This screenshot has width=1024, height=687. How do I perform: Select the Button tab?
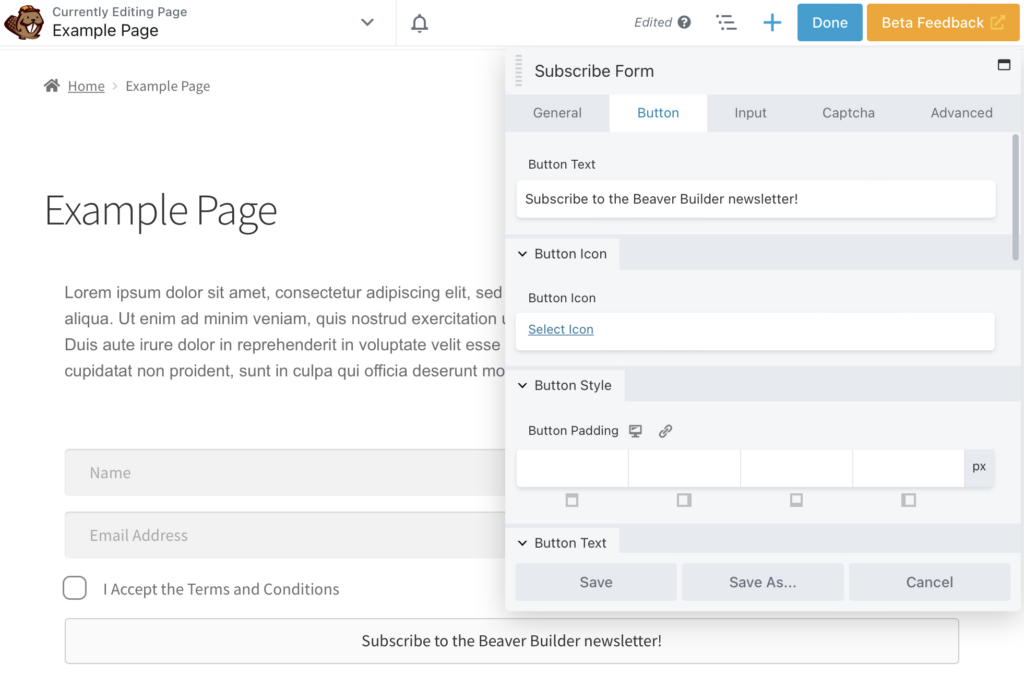tap(658, 113)
